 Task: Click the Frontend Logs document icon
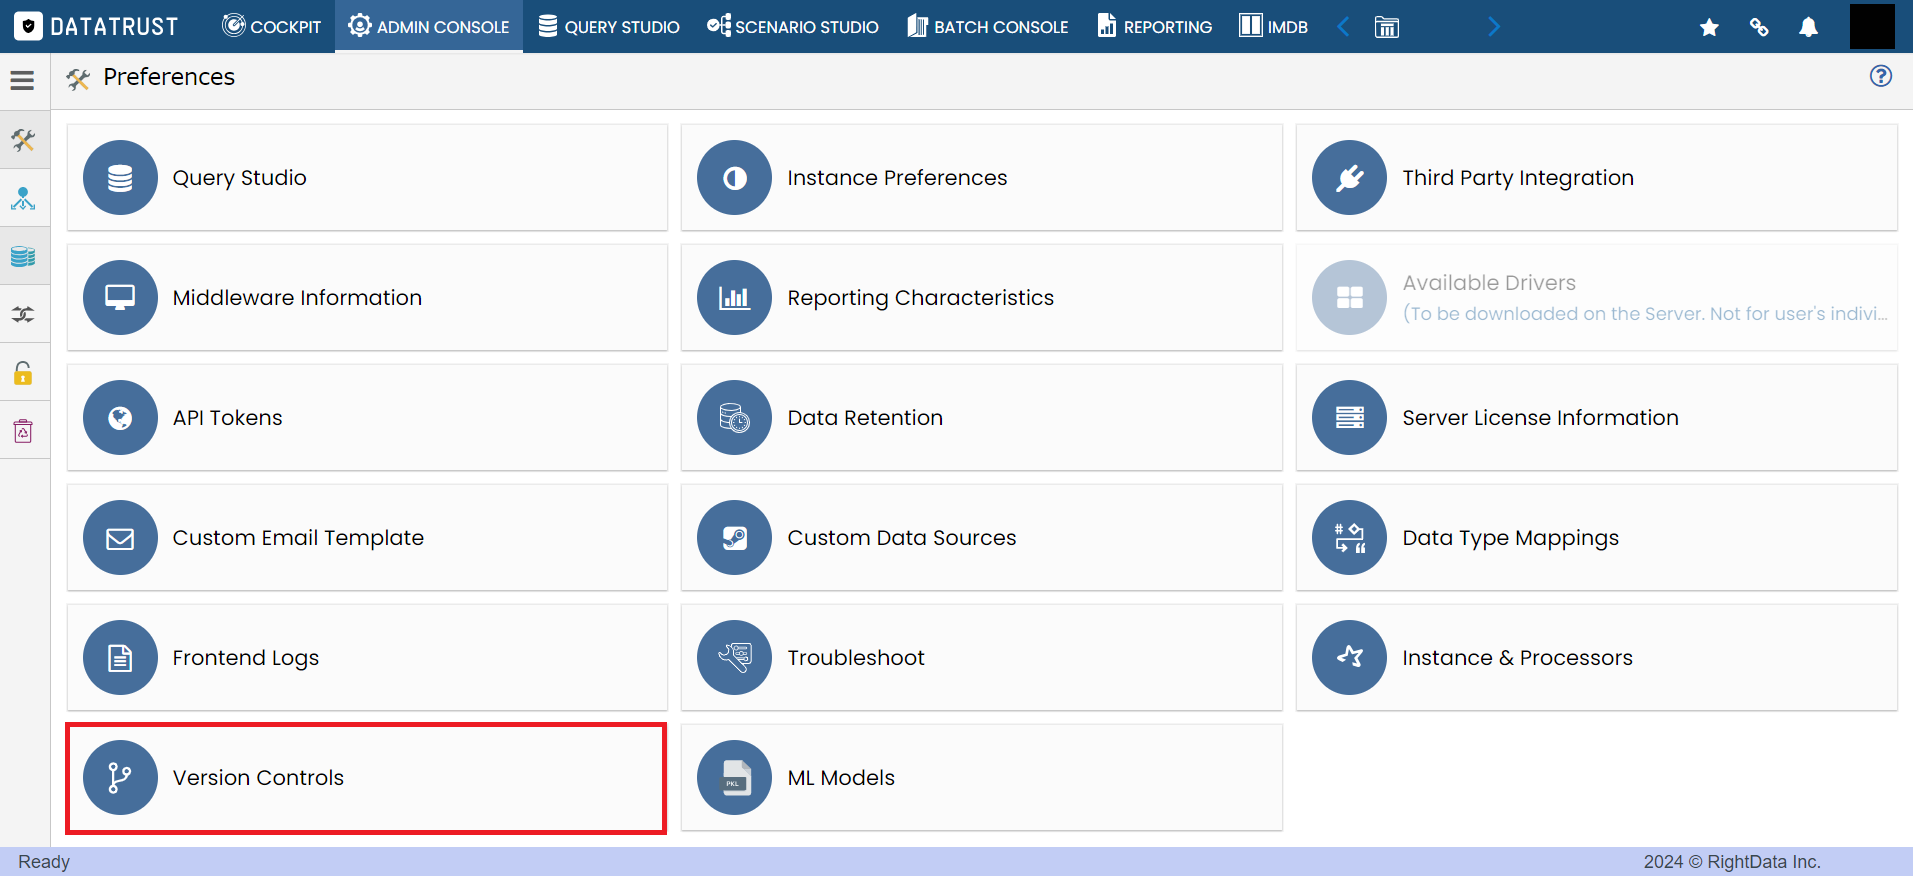click(120, 658)
